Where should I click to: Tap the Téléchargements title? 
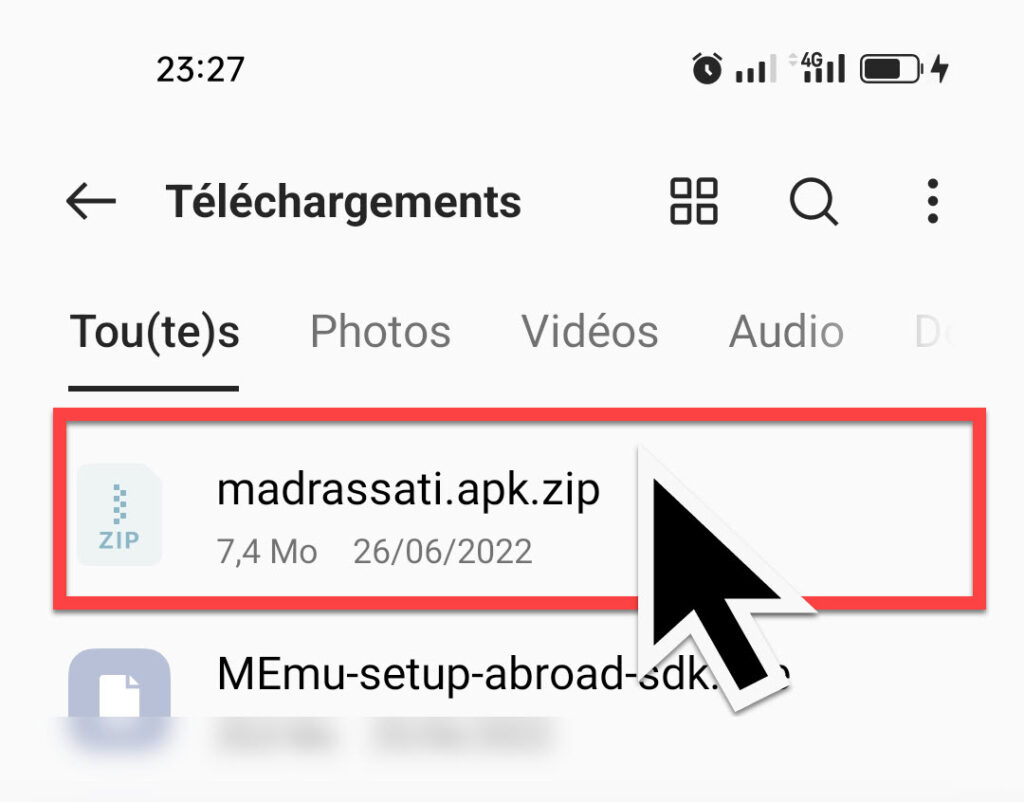click(344, 201)
